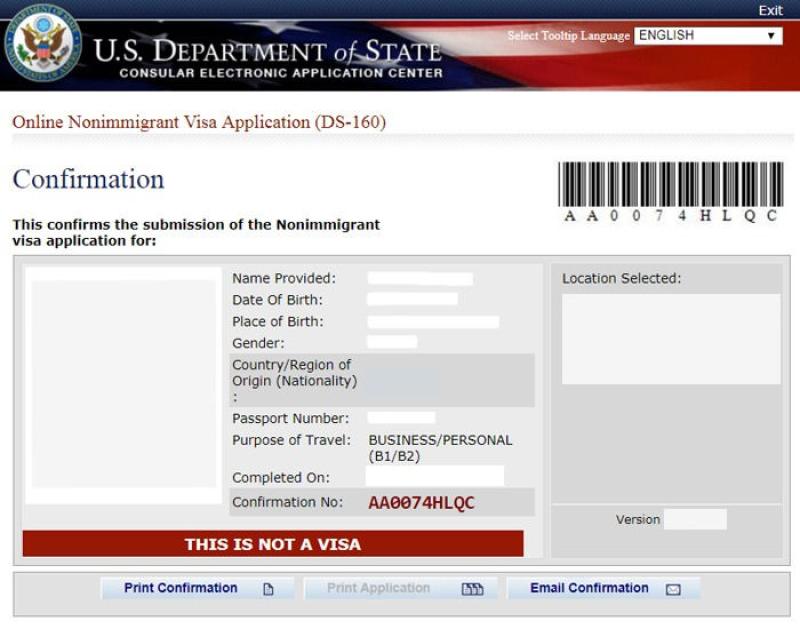Click the Name Provided value field
The image size is (800, 629).
pyautogui.click(x=420, y=279)
